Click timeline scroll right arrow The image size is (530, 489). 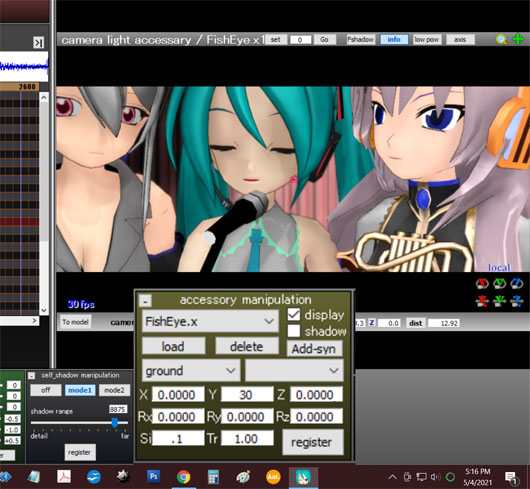[34, 320]
